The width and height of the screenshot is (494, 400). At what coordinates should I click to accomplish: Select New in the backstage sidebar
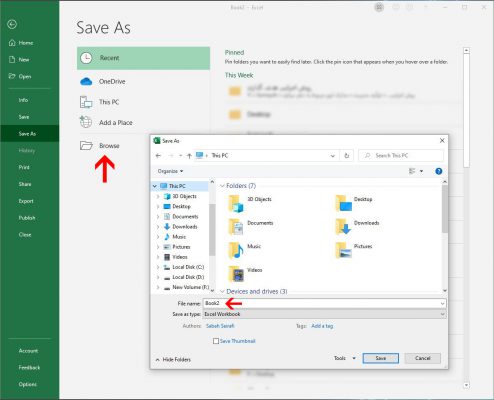click(x=19, y=59)
